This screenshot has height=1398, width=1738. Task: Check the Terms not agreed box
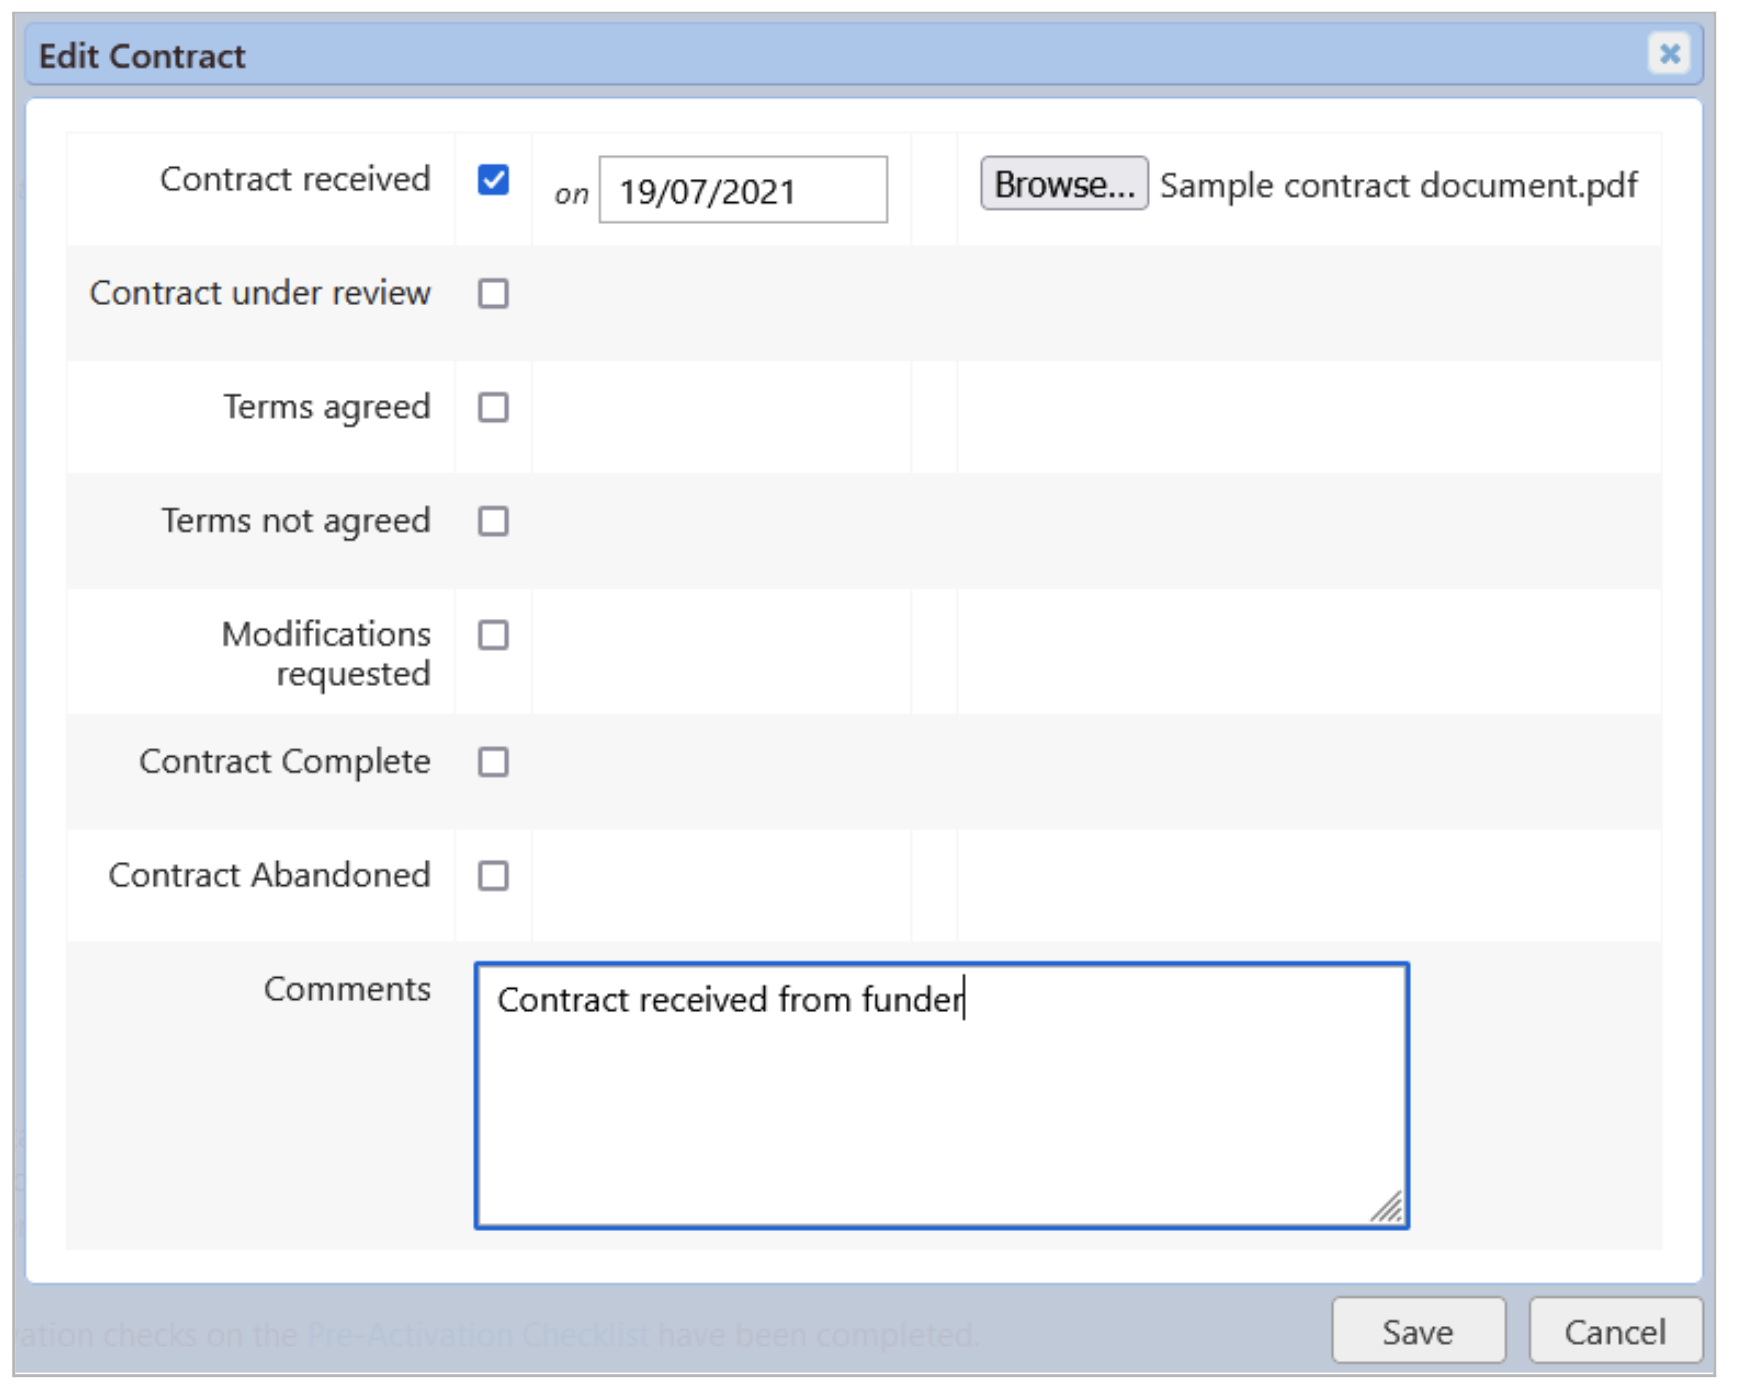pyautogui.click(x=493, y=522)
